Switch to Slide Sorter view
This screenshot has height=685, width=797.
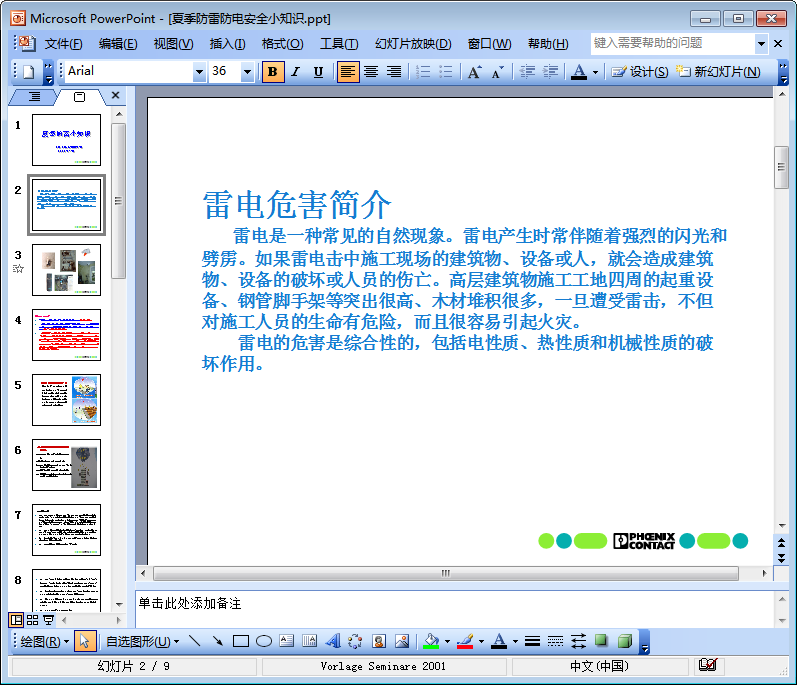(33, 620)
